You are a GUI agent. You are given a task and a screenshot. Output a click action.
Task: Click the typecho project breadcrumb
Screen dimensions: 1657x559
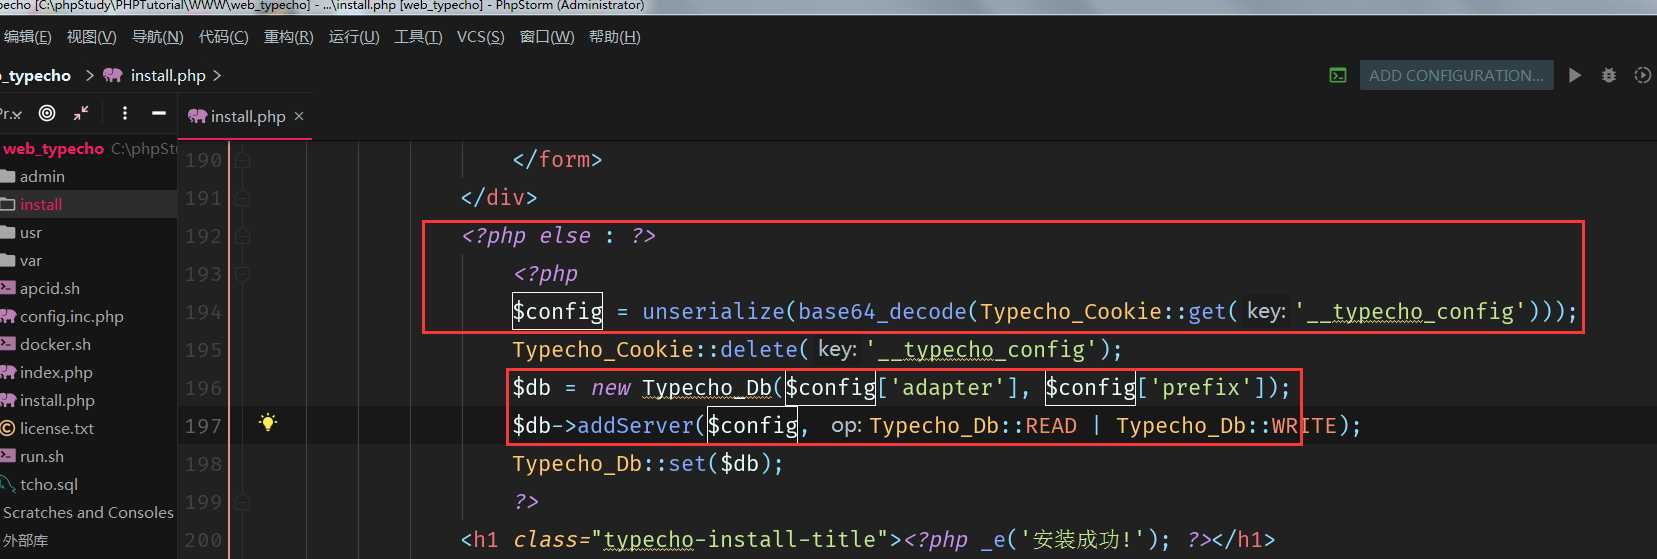pos(37,75)
